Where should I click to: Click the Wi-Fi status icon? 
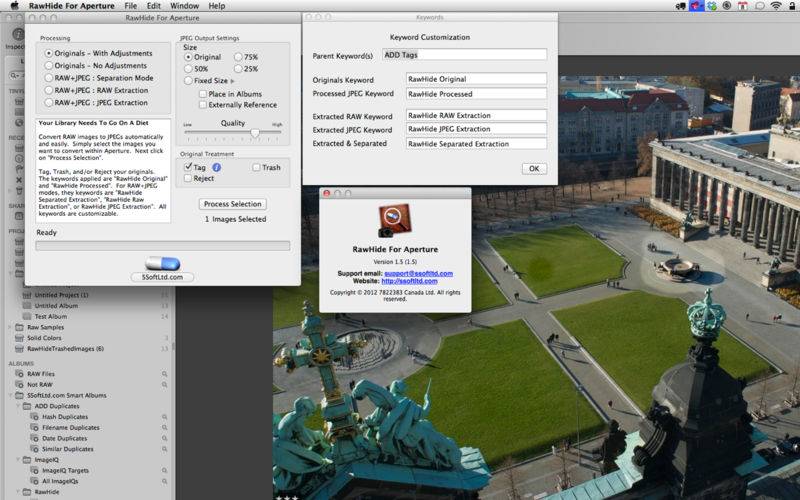click(776, 6)
